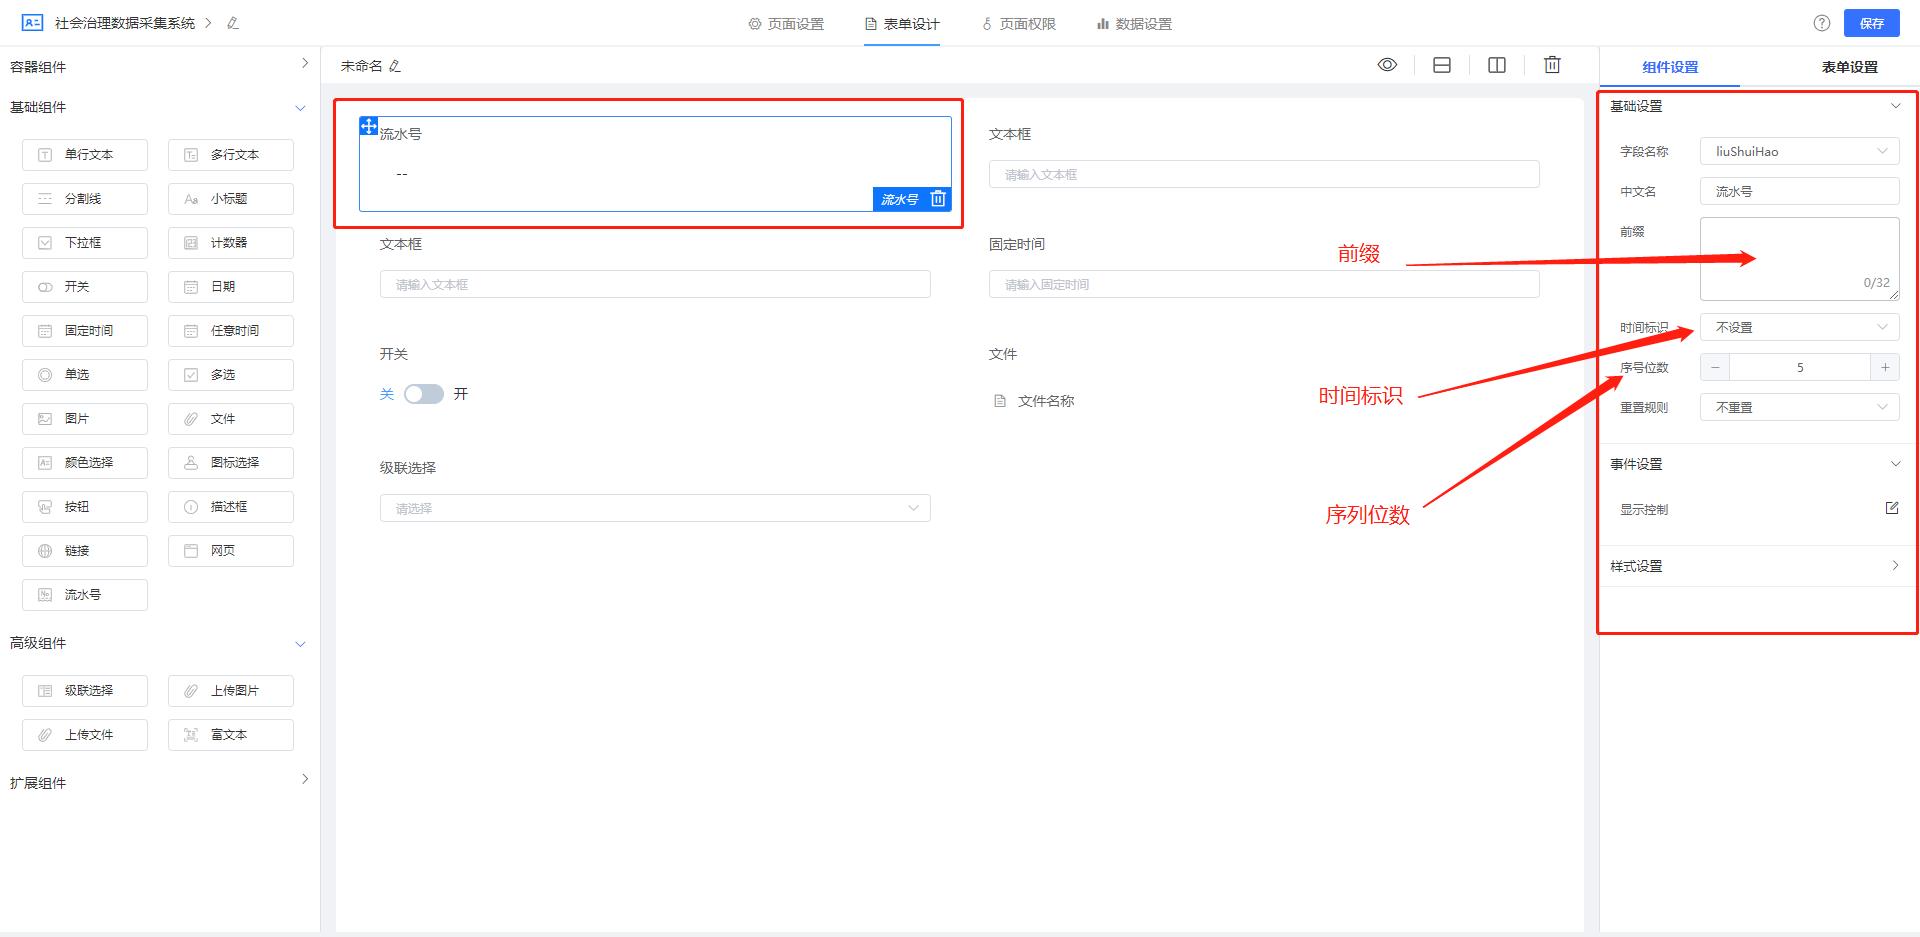Add 上传图片 advanced component
The image size is (1920, 937).
(x=231, y=691)
